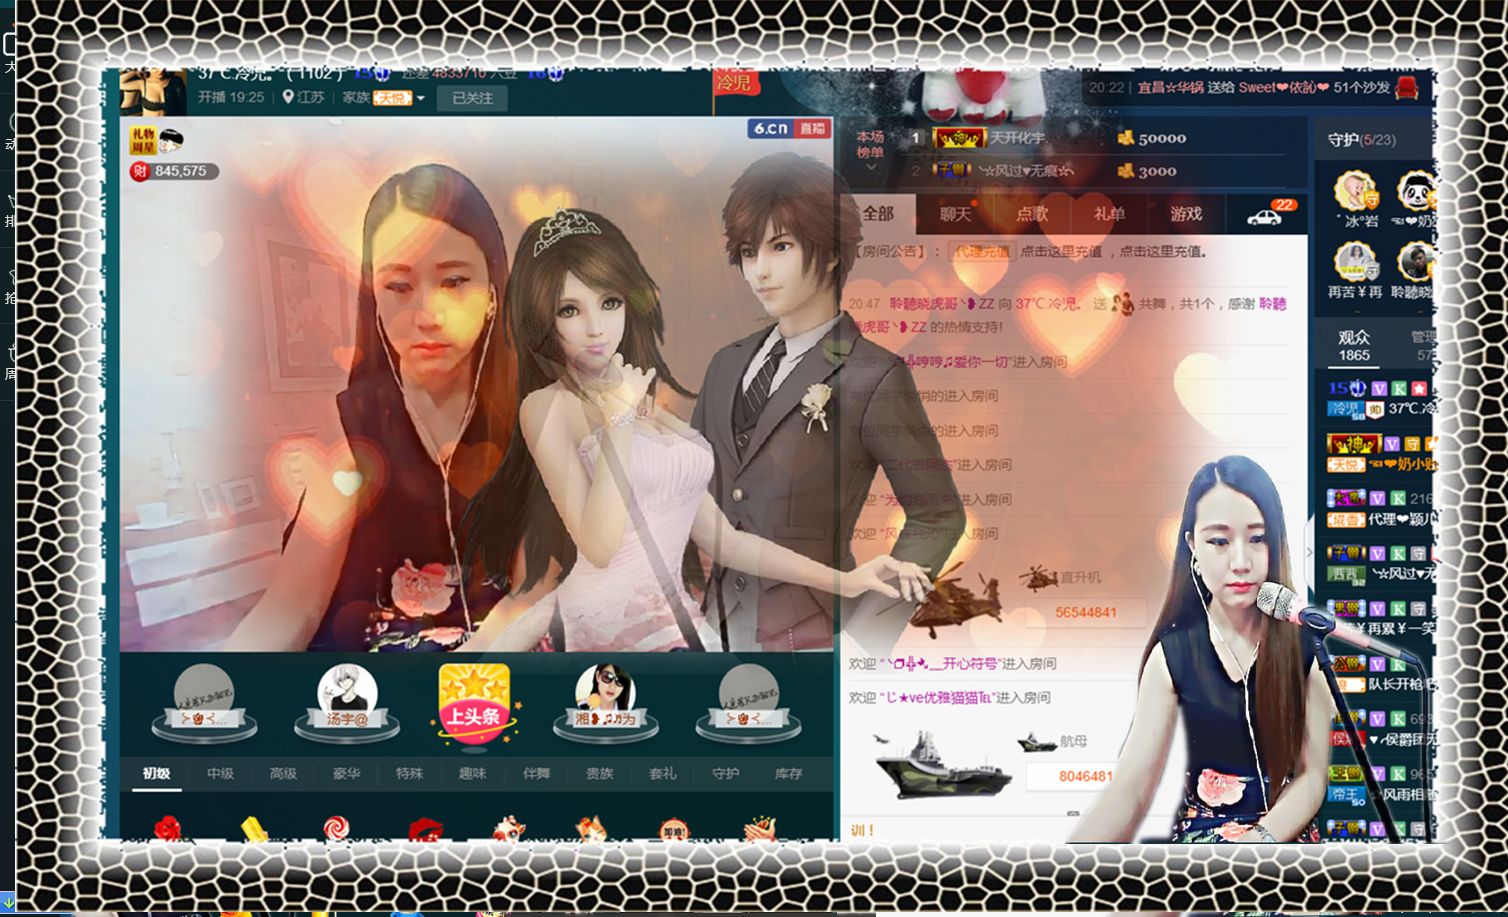Viewport: 1508px width, 917px height.
Task: Open the streamer avatar in the header
Action: coord(152,91)
